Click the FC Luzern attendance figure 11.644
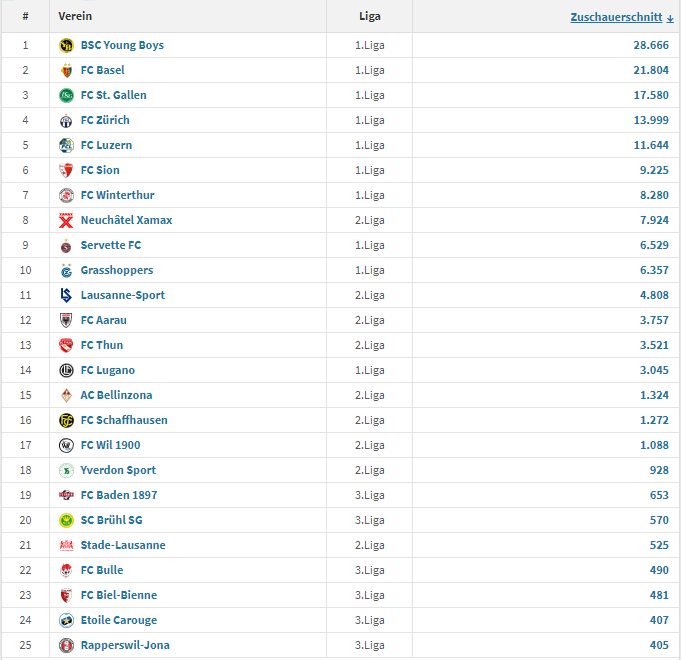Image resolution: width=681 pixels, height=660 pixels. tap(651, 145)
